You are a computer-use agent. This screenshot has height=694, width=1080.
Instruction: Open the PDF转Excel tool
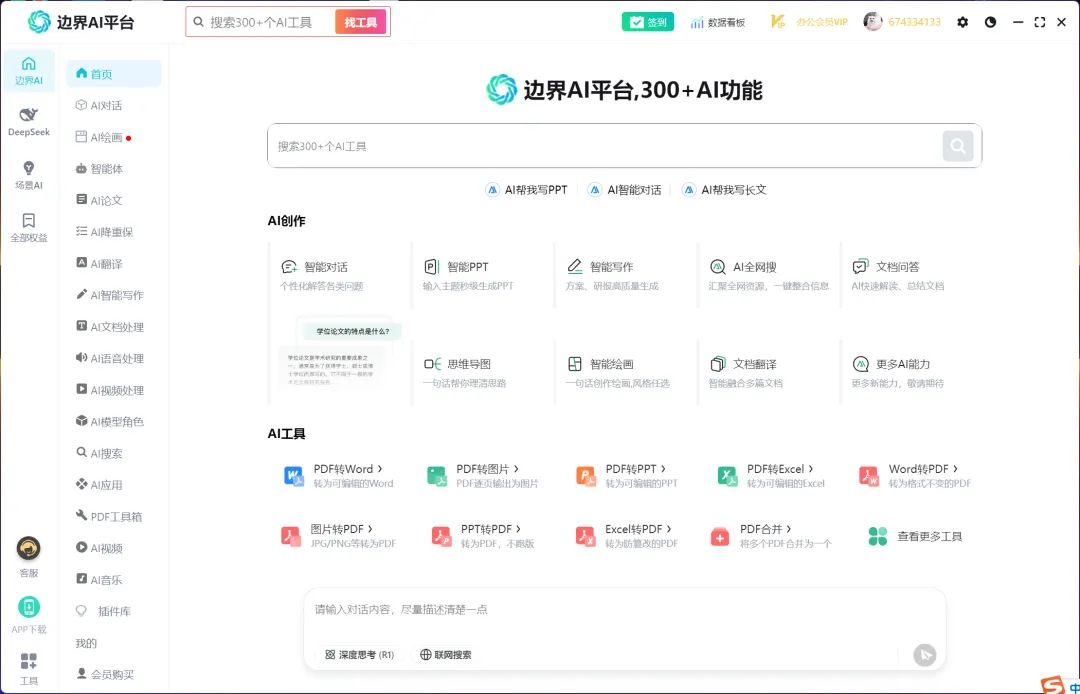[x=770, y=476]
